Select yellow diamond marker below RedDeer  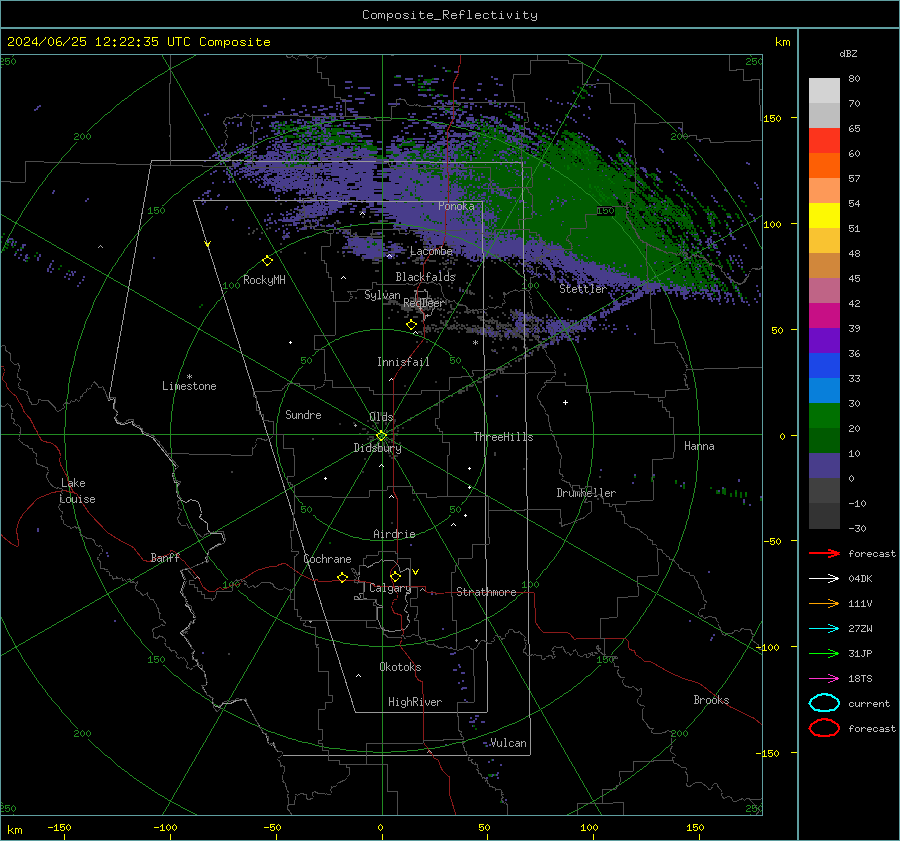tap(411, 325)
